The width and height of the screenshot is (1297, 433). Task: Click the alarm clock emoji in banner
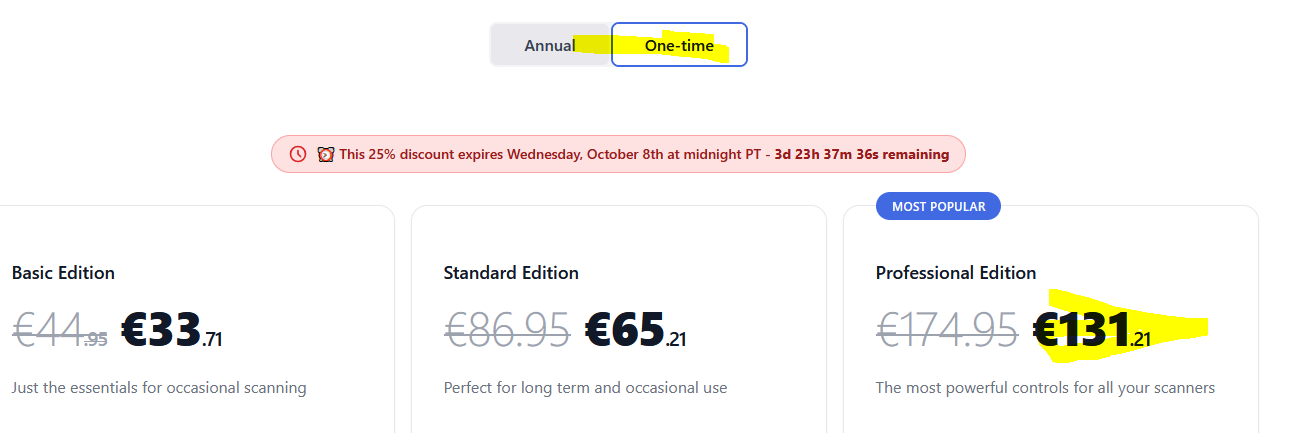click(x=325, y=154)
